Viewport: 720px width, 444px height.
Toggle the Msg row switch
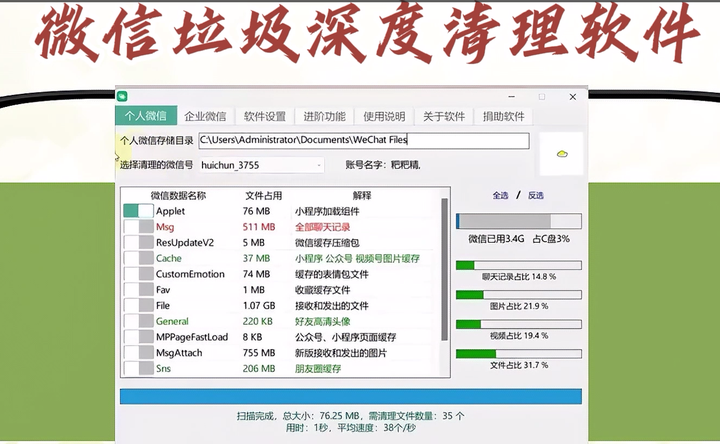pos(138,227)
